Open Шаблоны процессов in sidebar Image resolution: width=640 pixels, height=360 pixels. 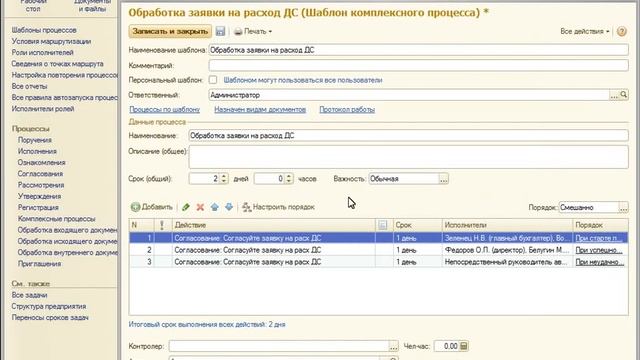click(x=44, y=30)
